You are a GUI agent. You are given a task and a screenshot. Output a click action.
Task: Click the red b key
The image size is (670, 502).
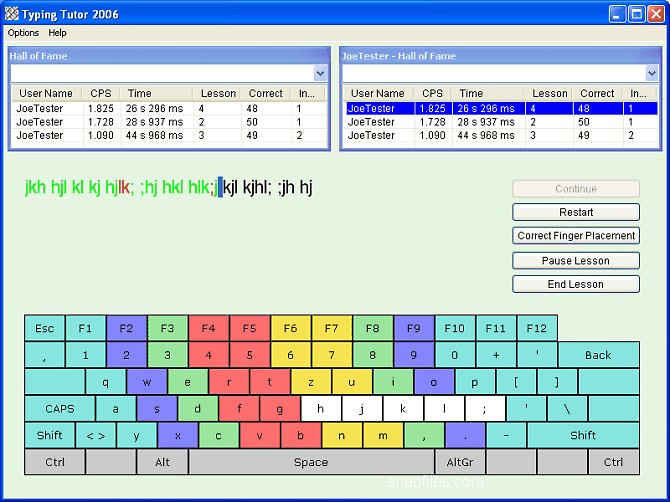[x=300, y=435]
